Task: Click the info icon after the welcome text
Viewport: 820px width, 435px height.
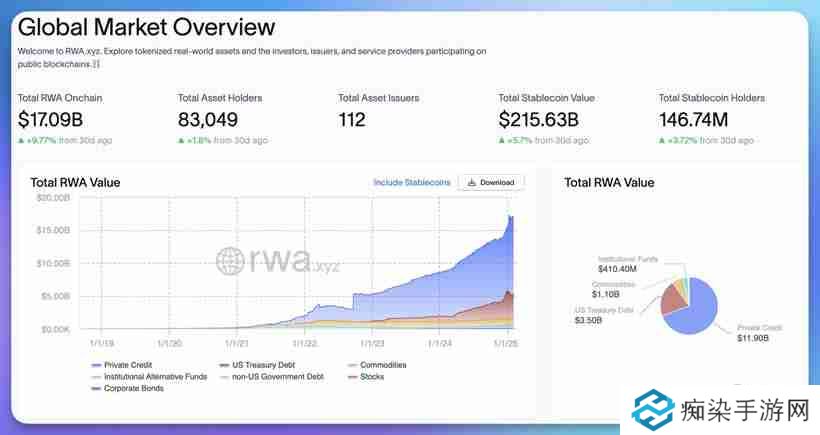Action: coord(96,64)
